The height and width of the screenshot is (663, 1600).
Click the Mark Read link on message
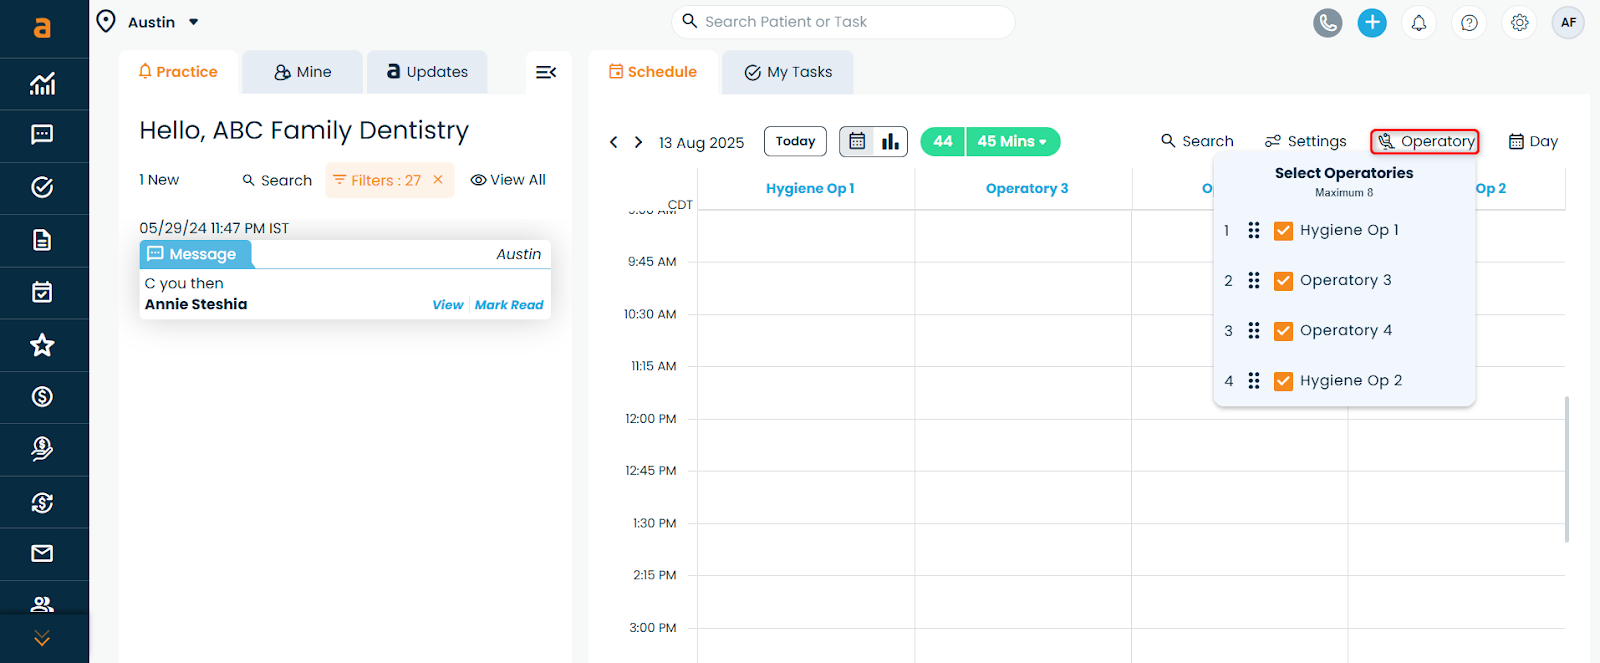coord(509,305)
